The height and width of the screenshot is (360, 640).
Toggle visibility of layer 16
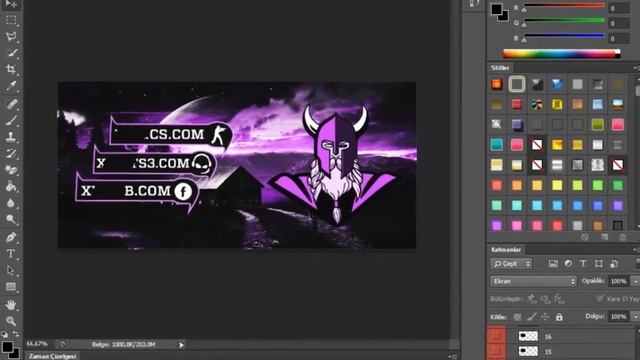(x=496, y=336)
